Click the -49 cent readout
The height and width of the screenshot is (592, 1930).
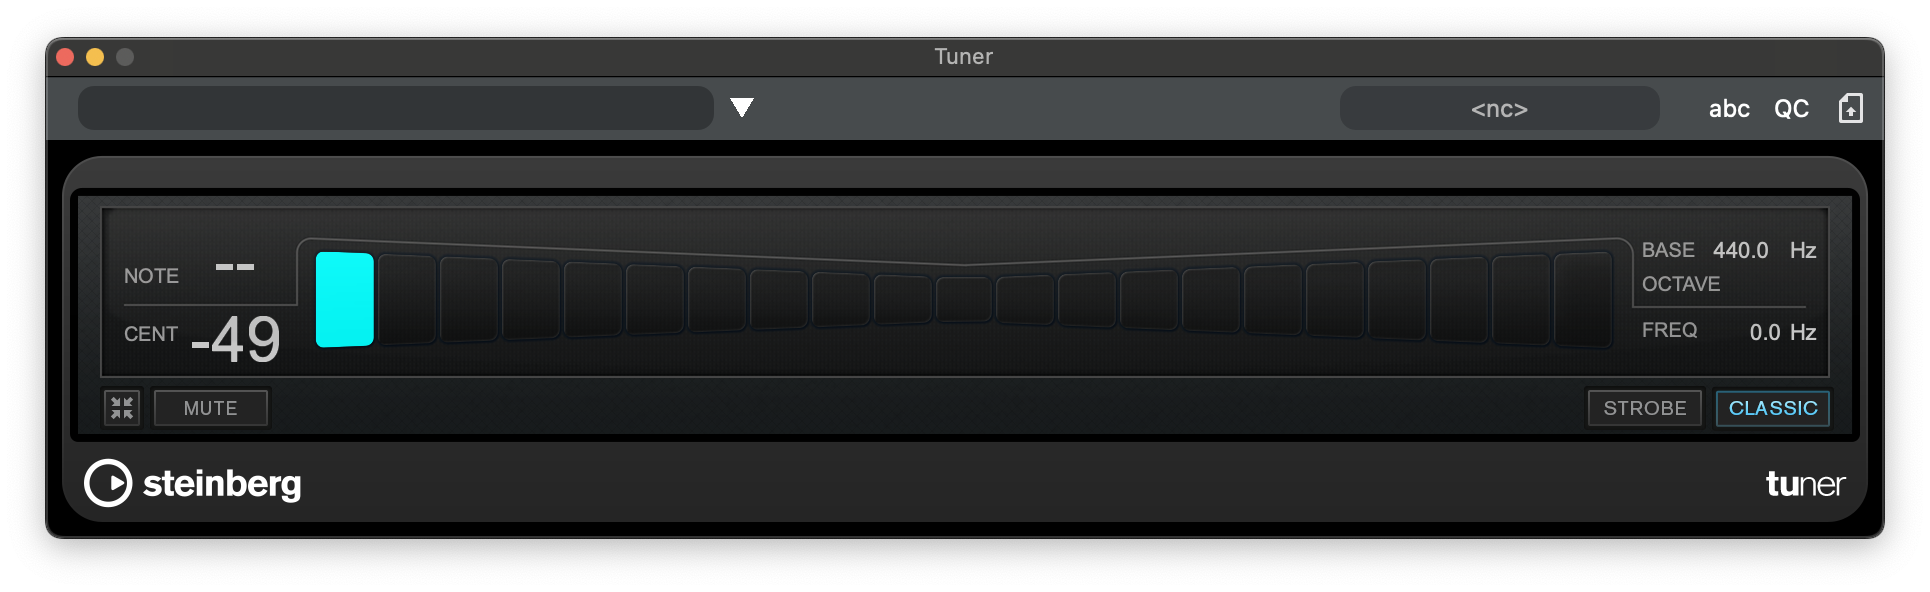[236, 339]
